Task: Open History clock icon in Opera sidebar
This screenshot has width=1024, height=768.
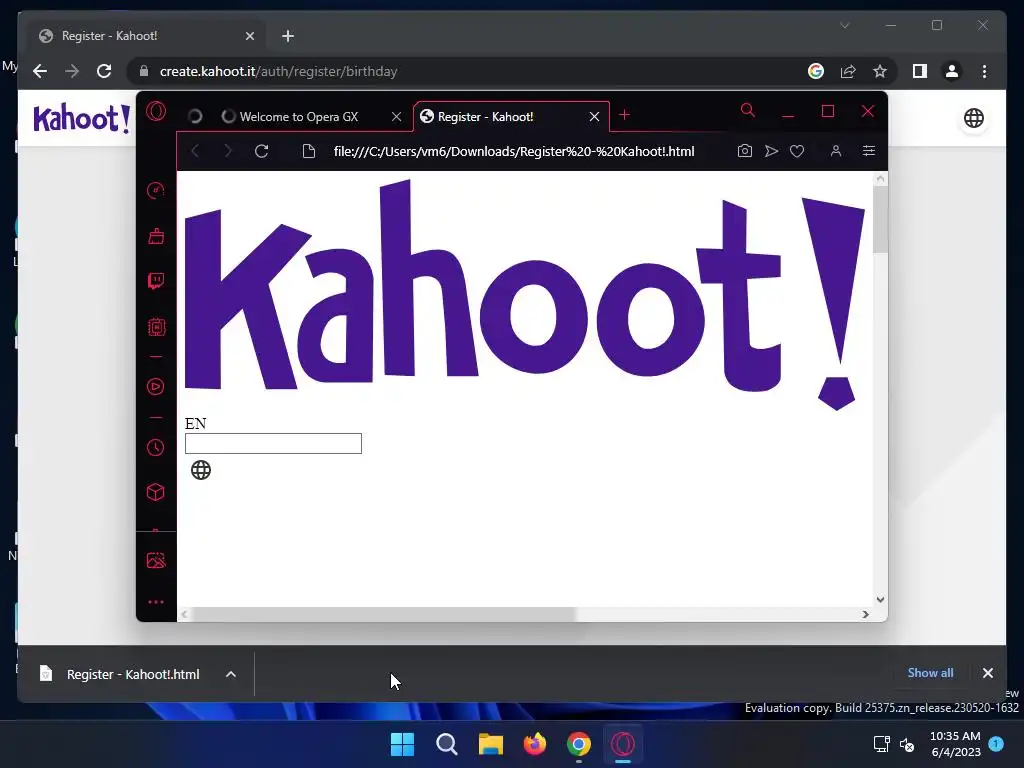Action: click(155, 447)
